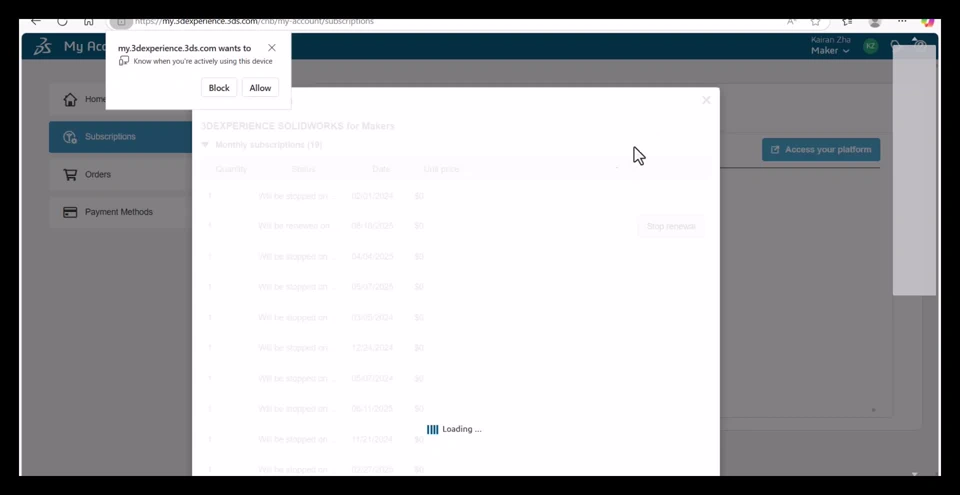Click the browser back arrow
Viewport: 960px width, 495px height.
click(x=36, y=21)
